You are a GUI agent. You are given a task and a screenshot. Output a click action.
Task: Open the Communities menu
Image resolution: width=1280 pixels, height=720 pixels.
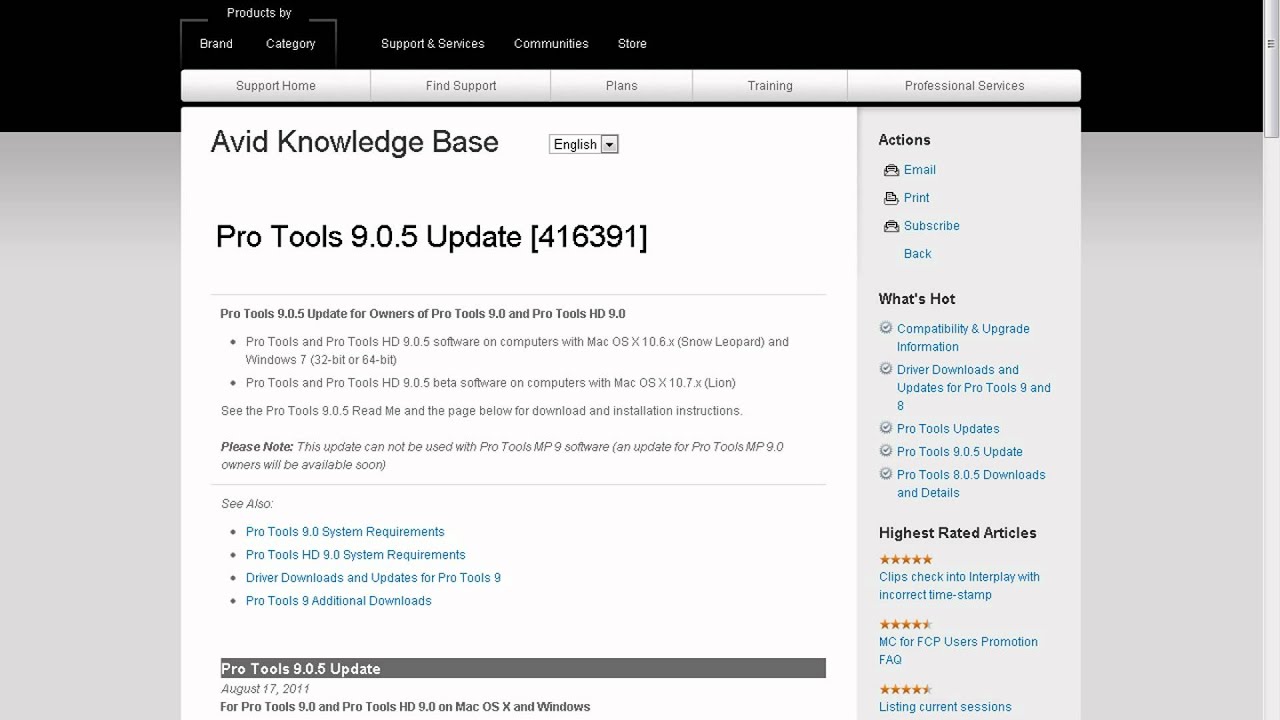[551, 44]
